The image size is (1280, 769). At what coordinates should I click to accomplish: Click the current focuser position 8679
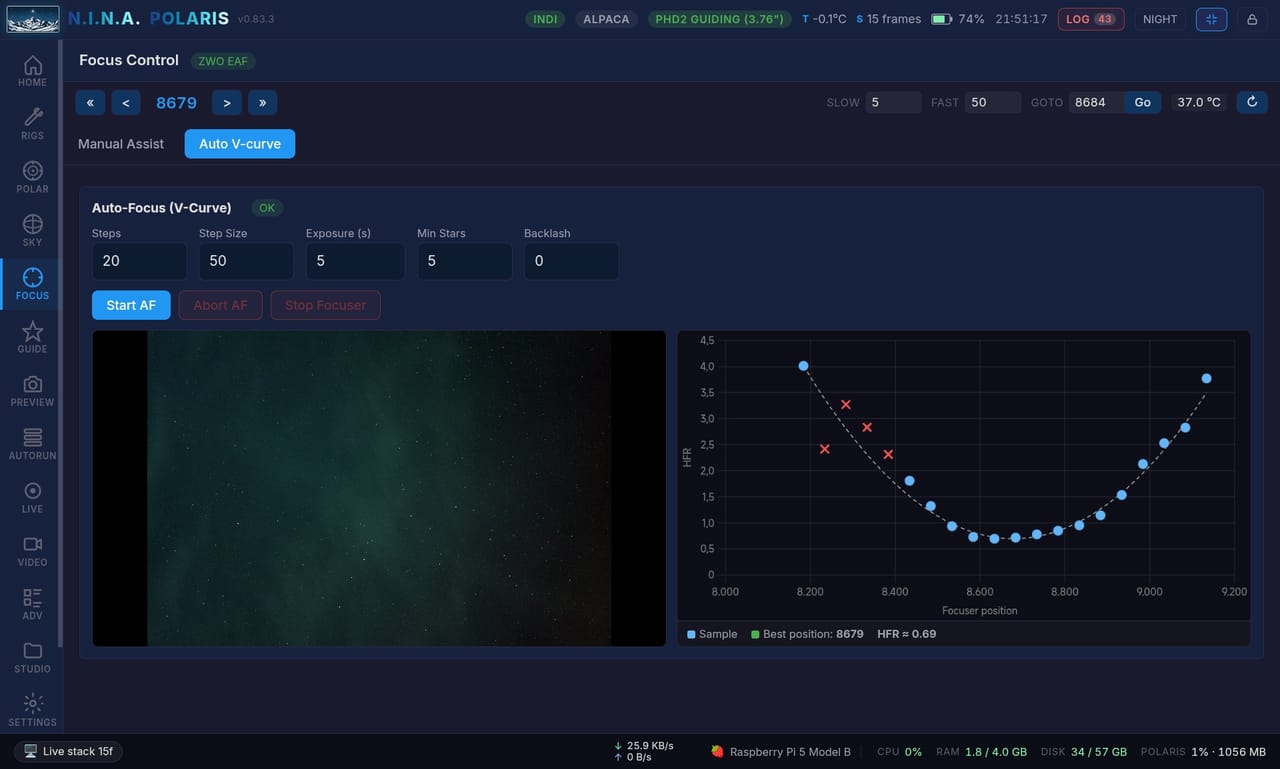176,102
